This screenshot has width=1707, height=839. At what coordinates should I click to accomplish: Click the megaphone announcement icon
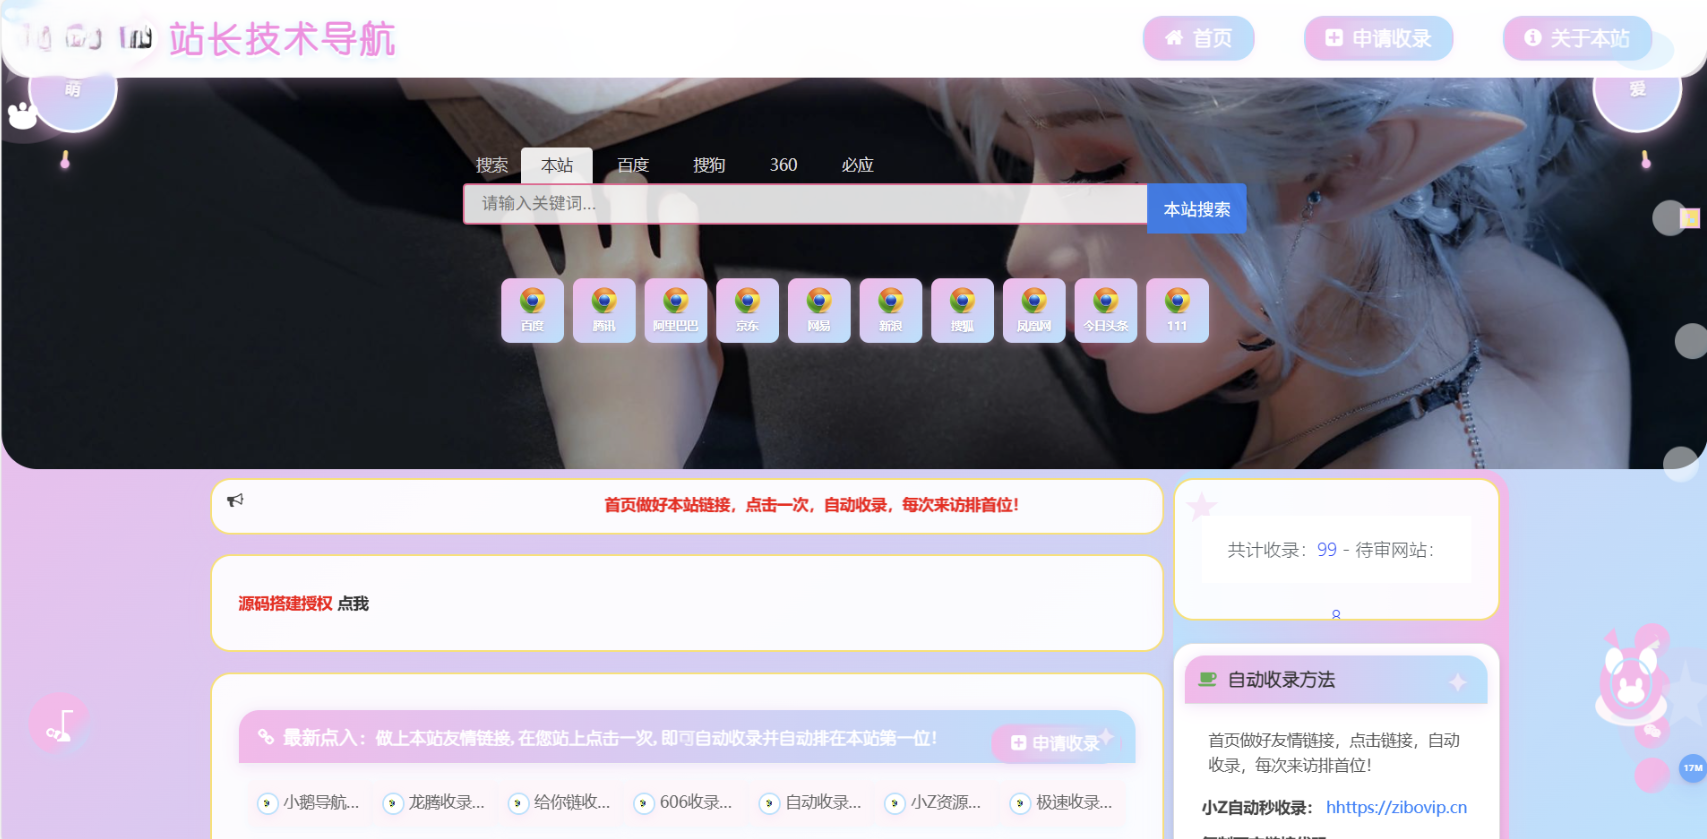[235, 500]
